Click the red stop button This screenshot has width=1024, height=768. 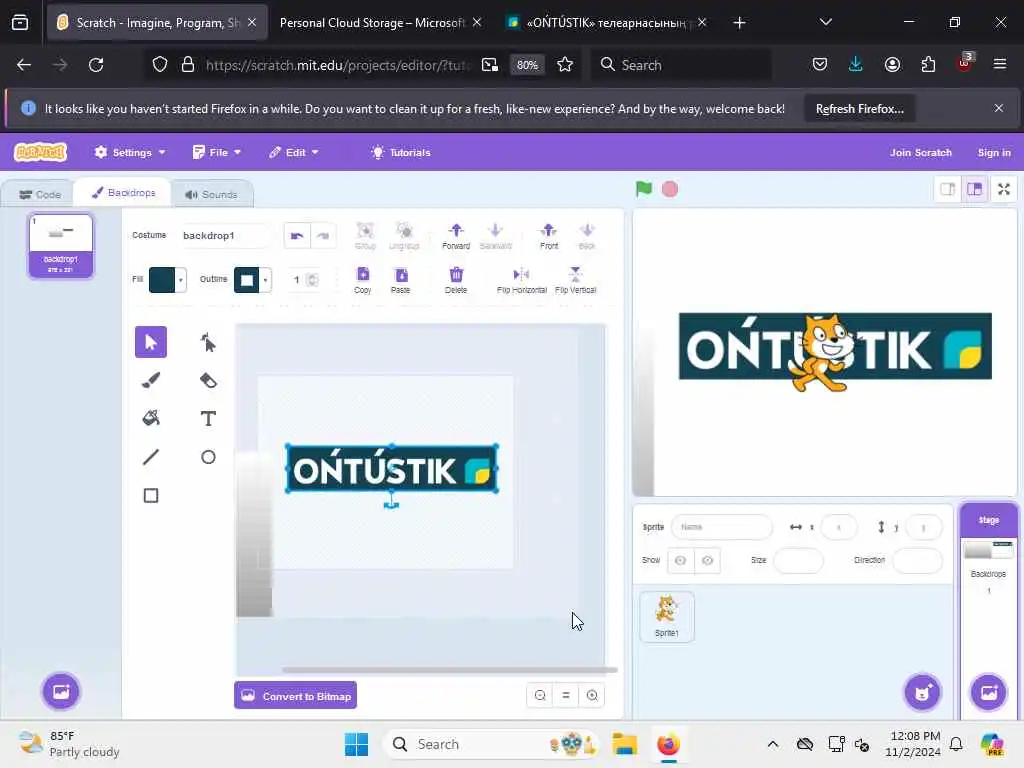pyautogui.click(x=670, y=189)
